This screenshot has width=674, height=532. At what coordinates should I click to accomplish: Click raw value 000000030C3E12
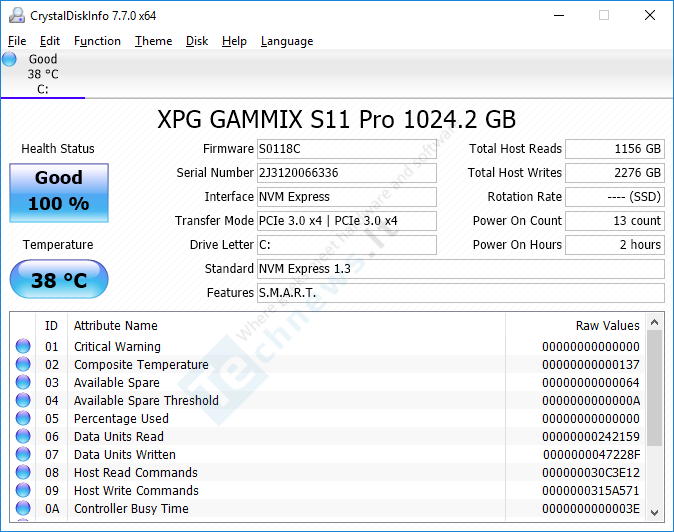point(591,473)
